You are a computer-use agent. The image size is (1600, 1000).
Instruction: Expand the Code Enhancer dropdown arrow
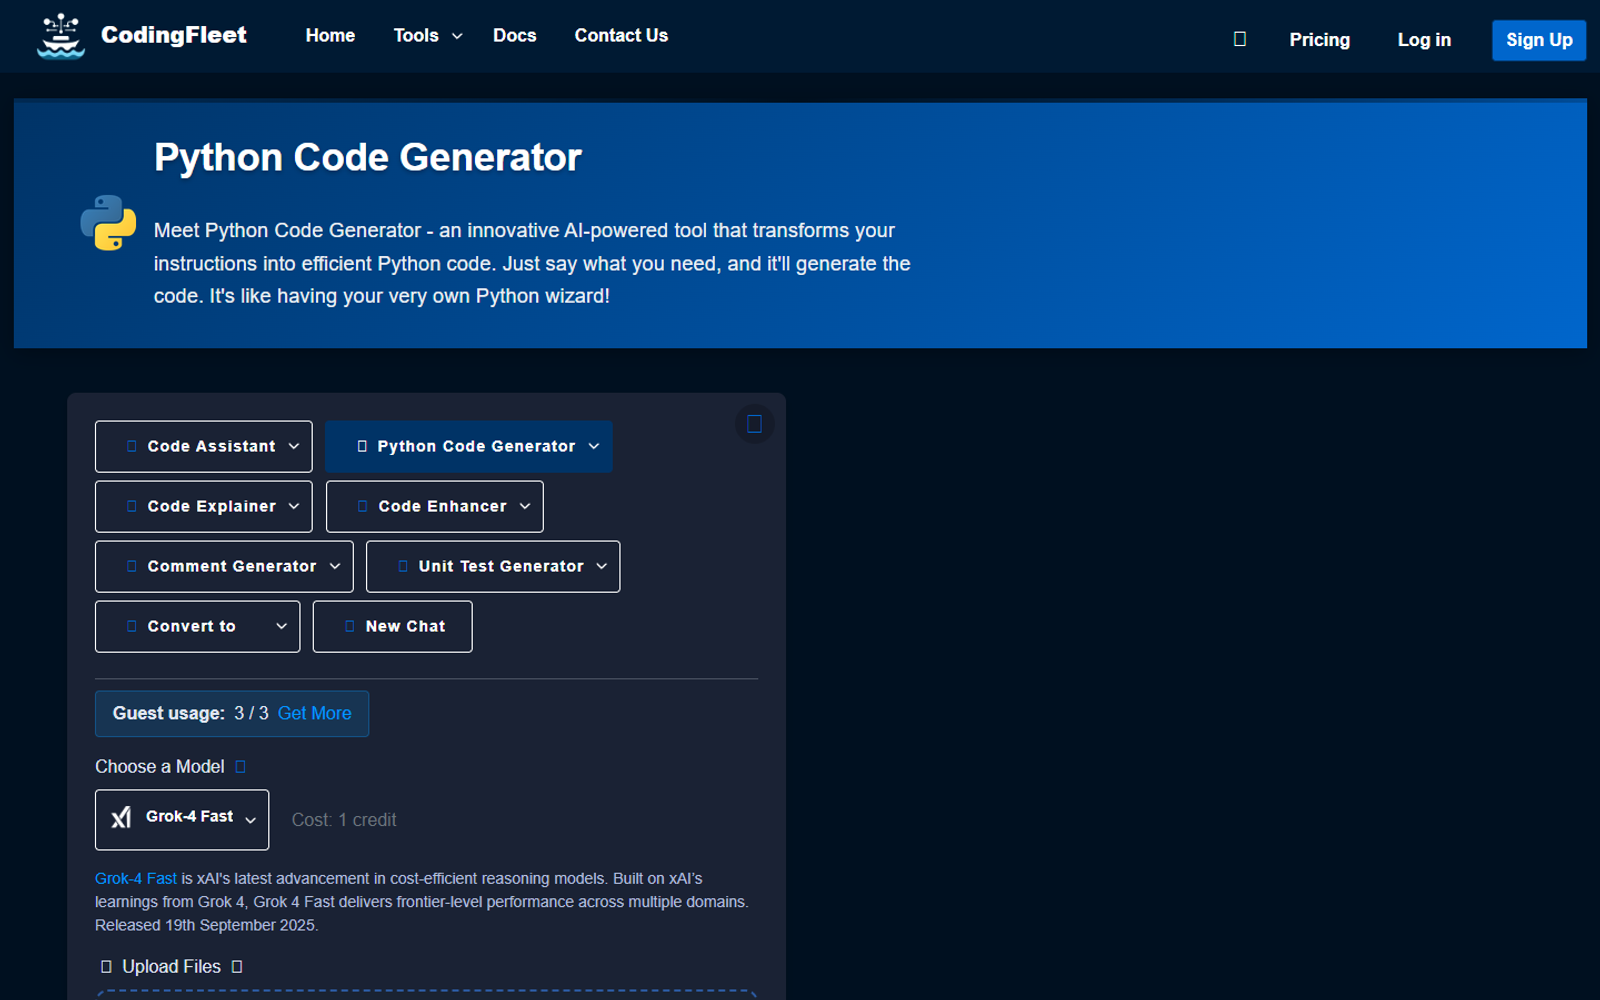pos(525,506)
